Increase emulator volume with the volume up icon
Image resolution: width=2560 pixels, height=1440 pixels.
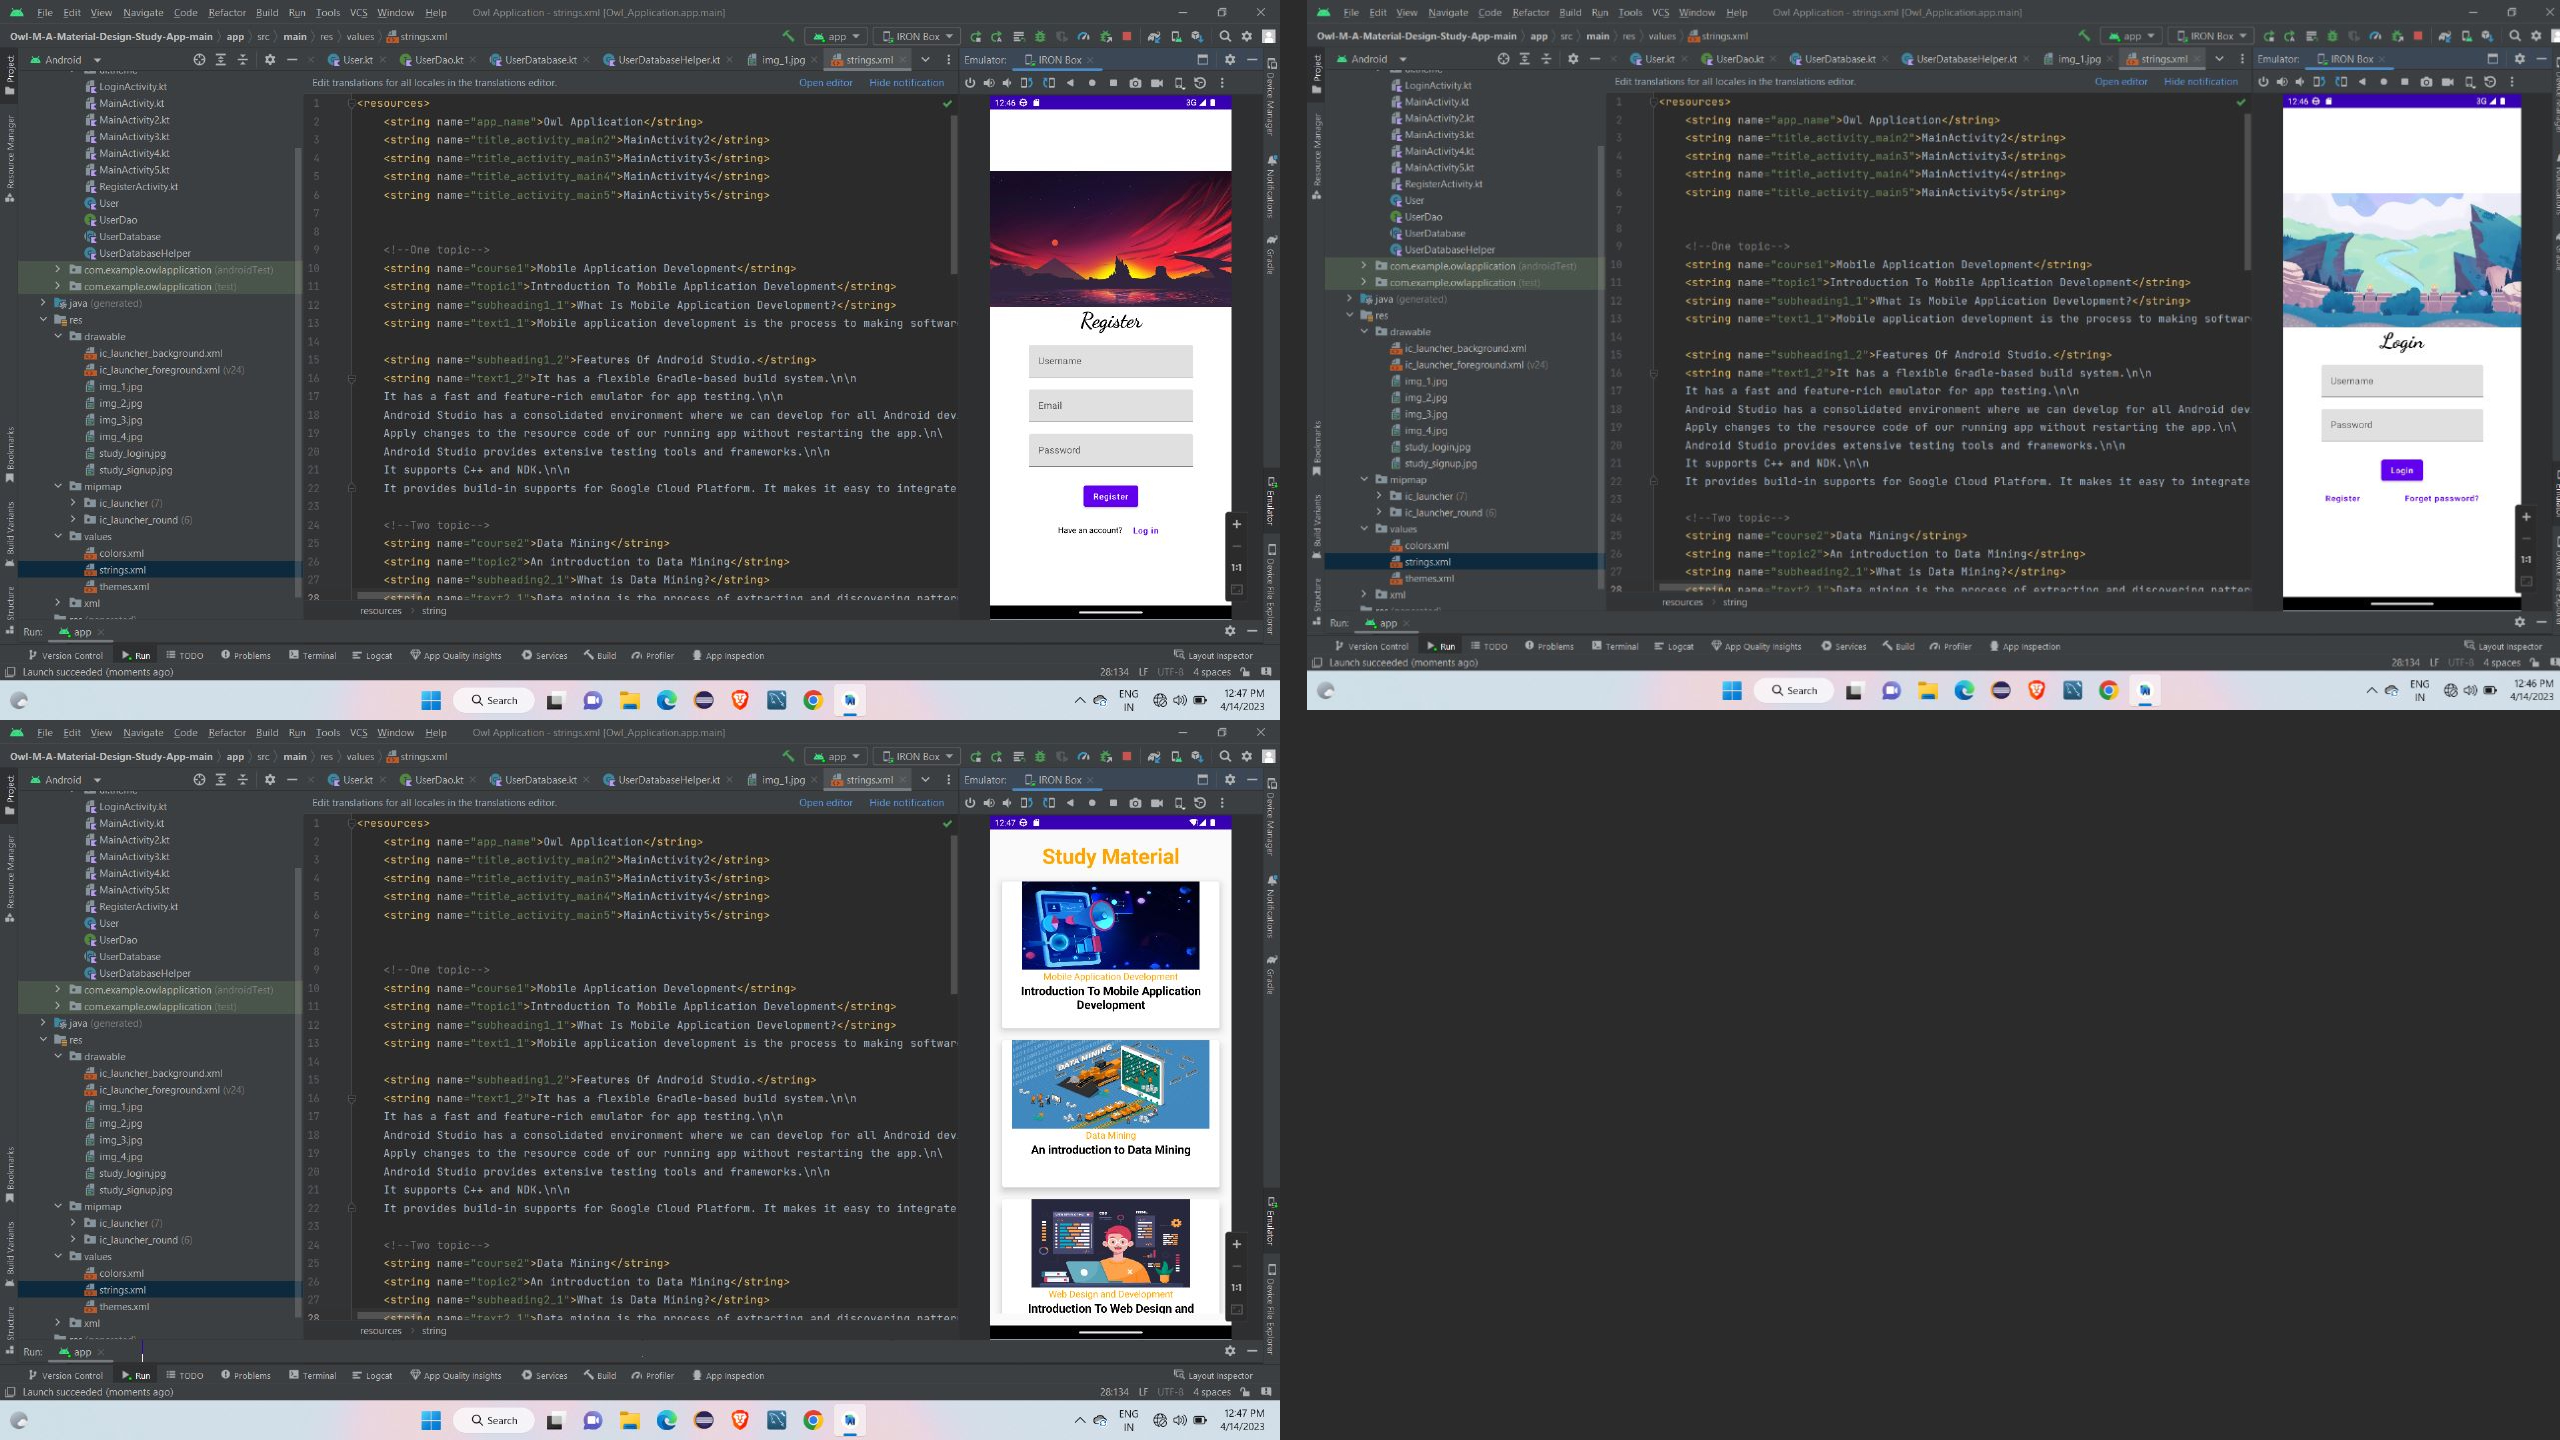pyautogui.click(x=988, y=82)
